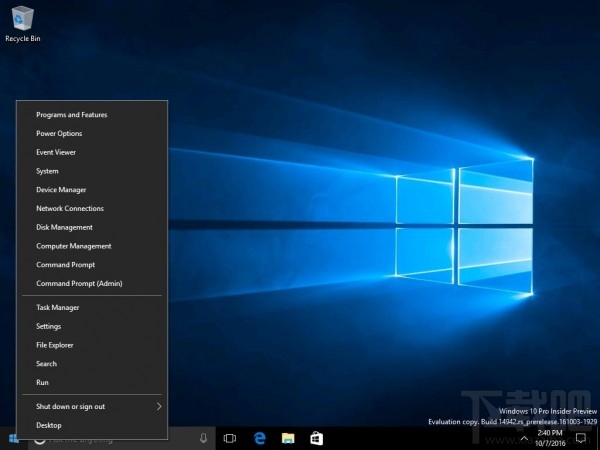Viewport: 600px width, 450px height.
Task: Click the taskbar clock and date
Action: point(550,438)
